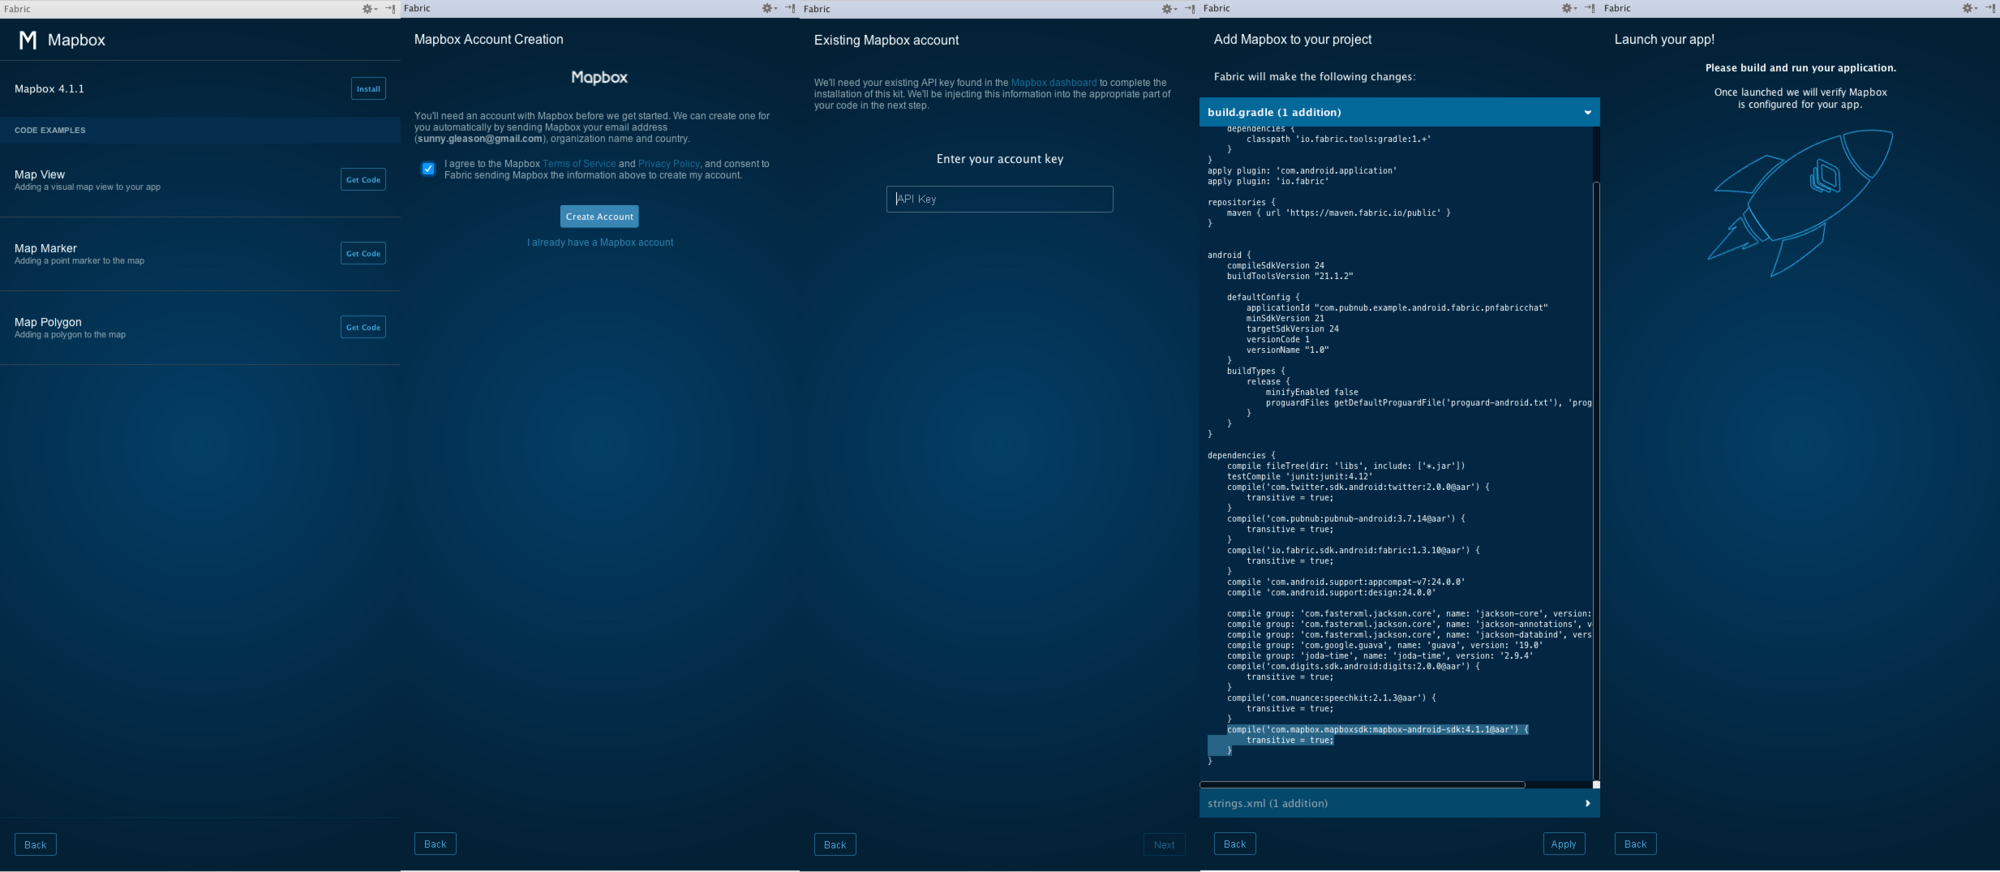The image size is (2000, 872).
Task: Click hide panel icon above Launch your app
Action: (1990, 8)
